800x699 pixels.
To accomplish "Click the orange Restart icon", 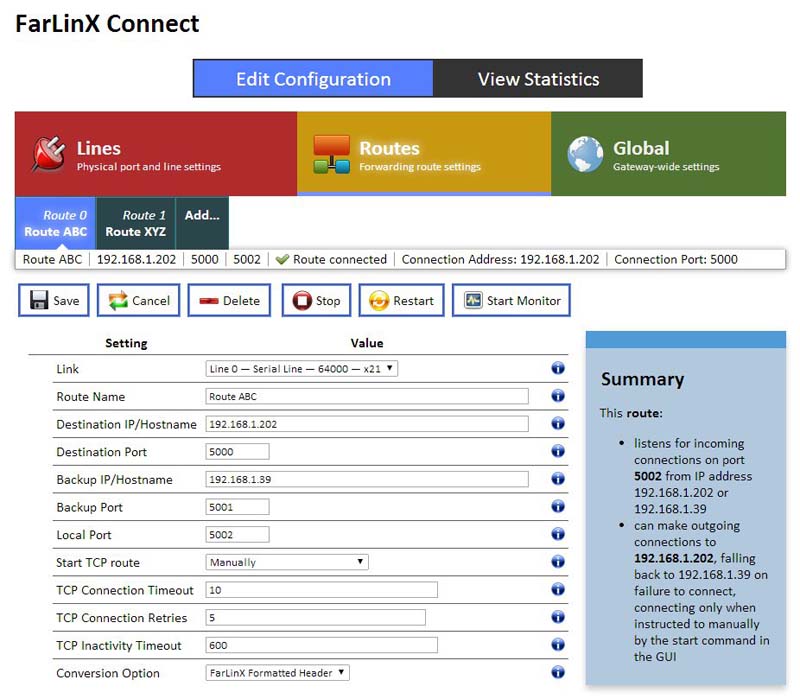I will click(379, 301).
